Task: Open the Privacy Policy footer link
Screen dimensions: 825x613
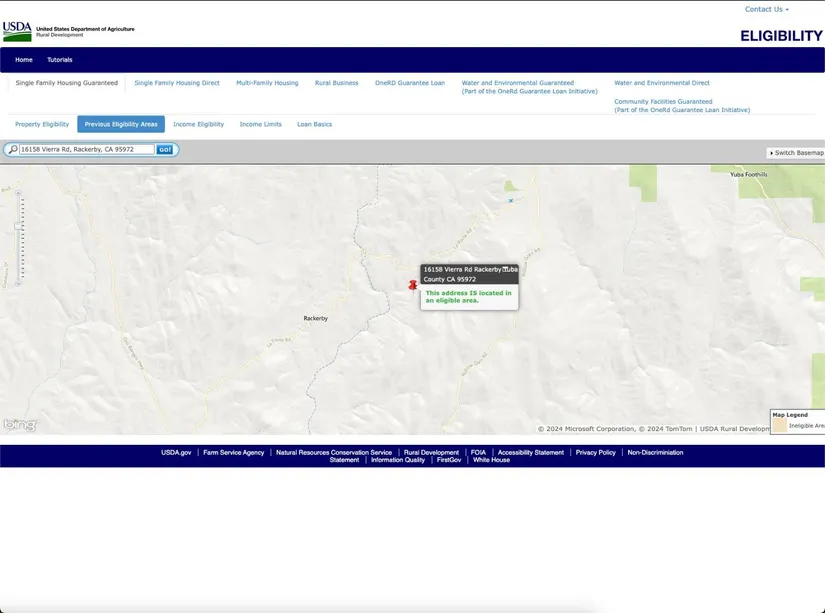Action: (x=595, y=452)
